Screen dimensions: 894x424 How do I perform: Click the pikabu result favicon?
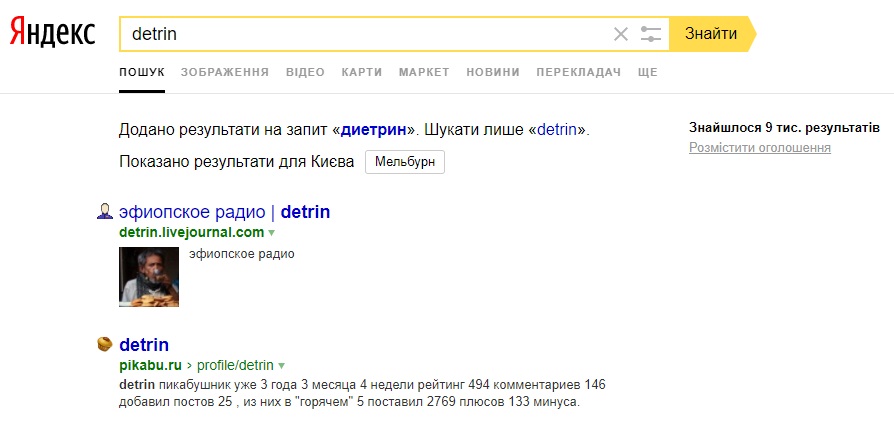(x=104, y=344)
